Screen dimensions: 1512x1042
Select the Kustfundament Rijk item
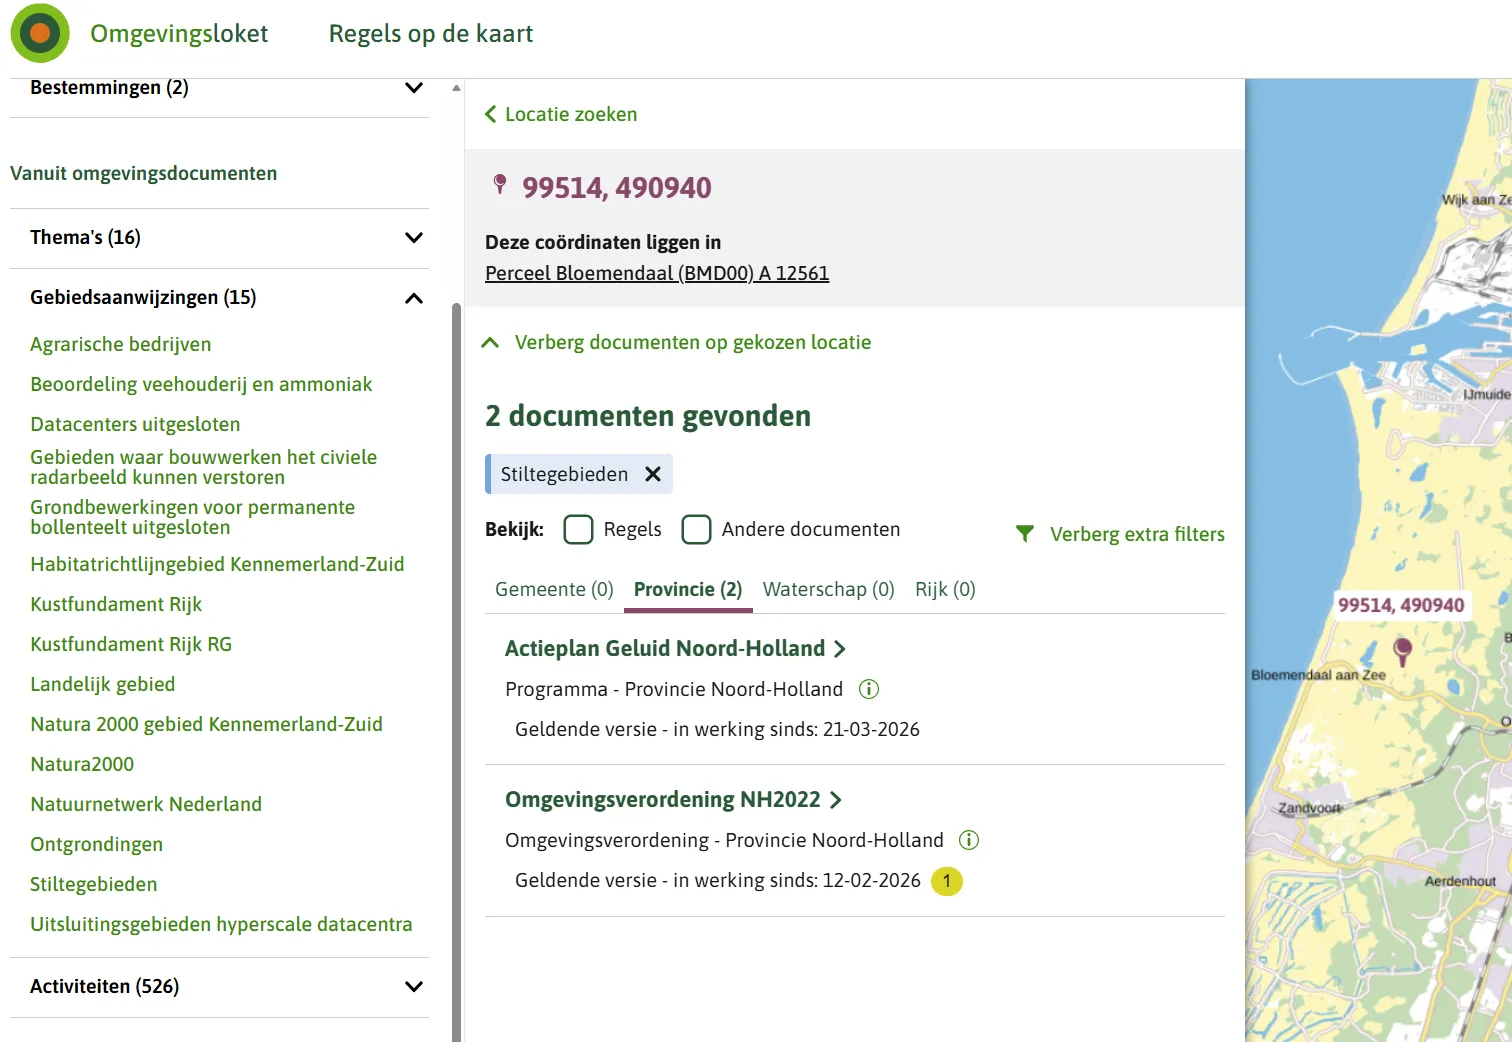[x=116, y=604]
